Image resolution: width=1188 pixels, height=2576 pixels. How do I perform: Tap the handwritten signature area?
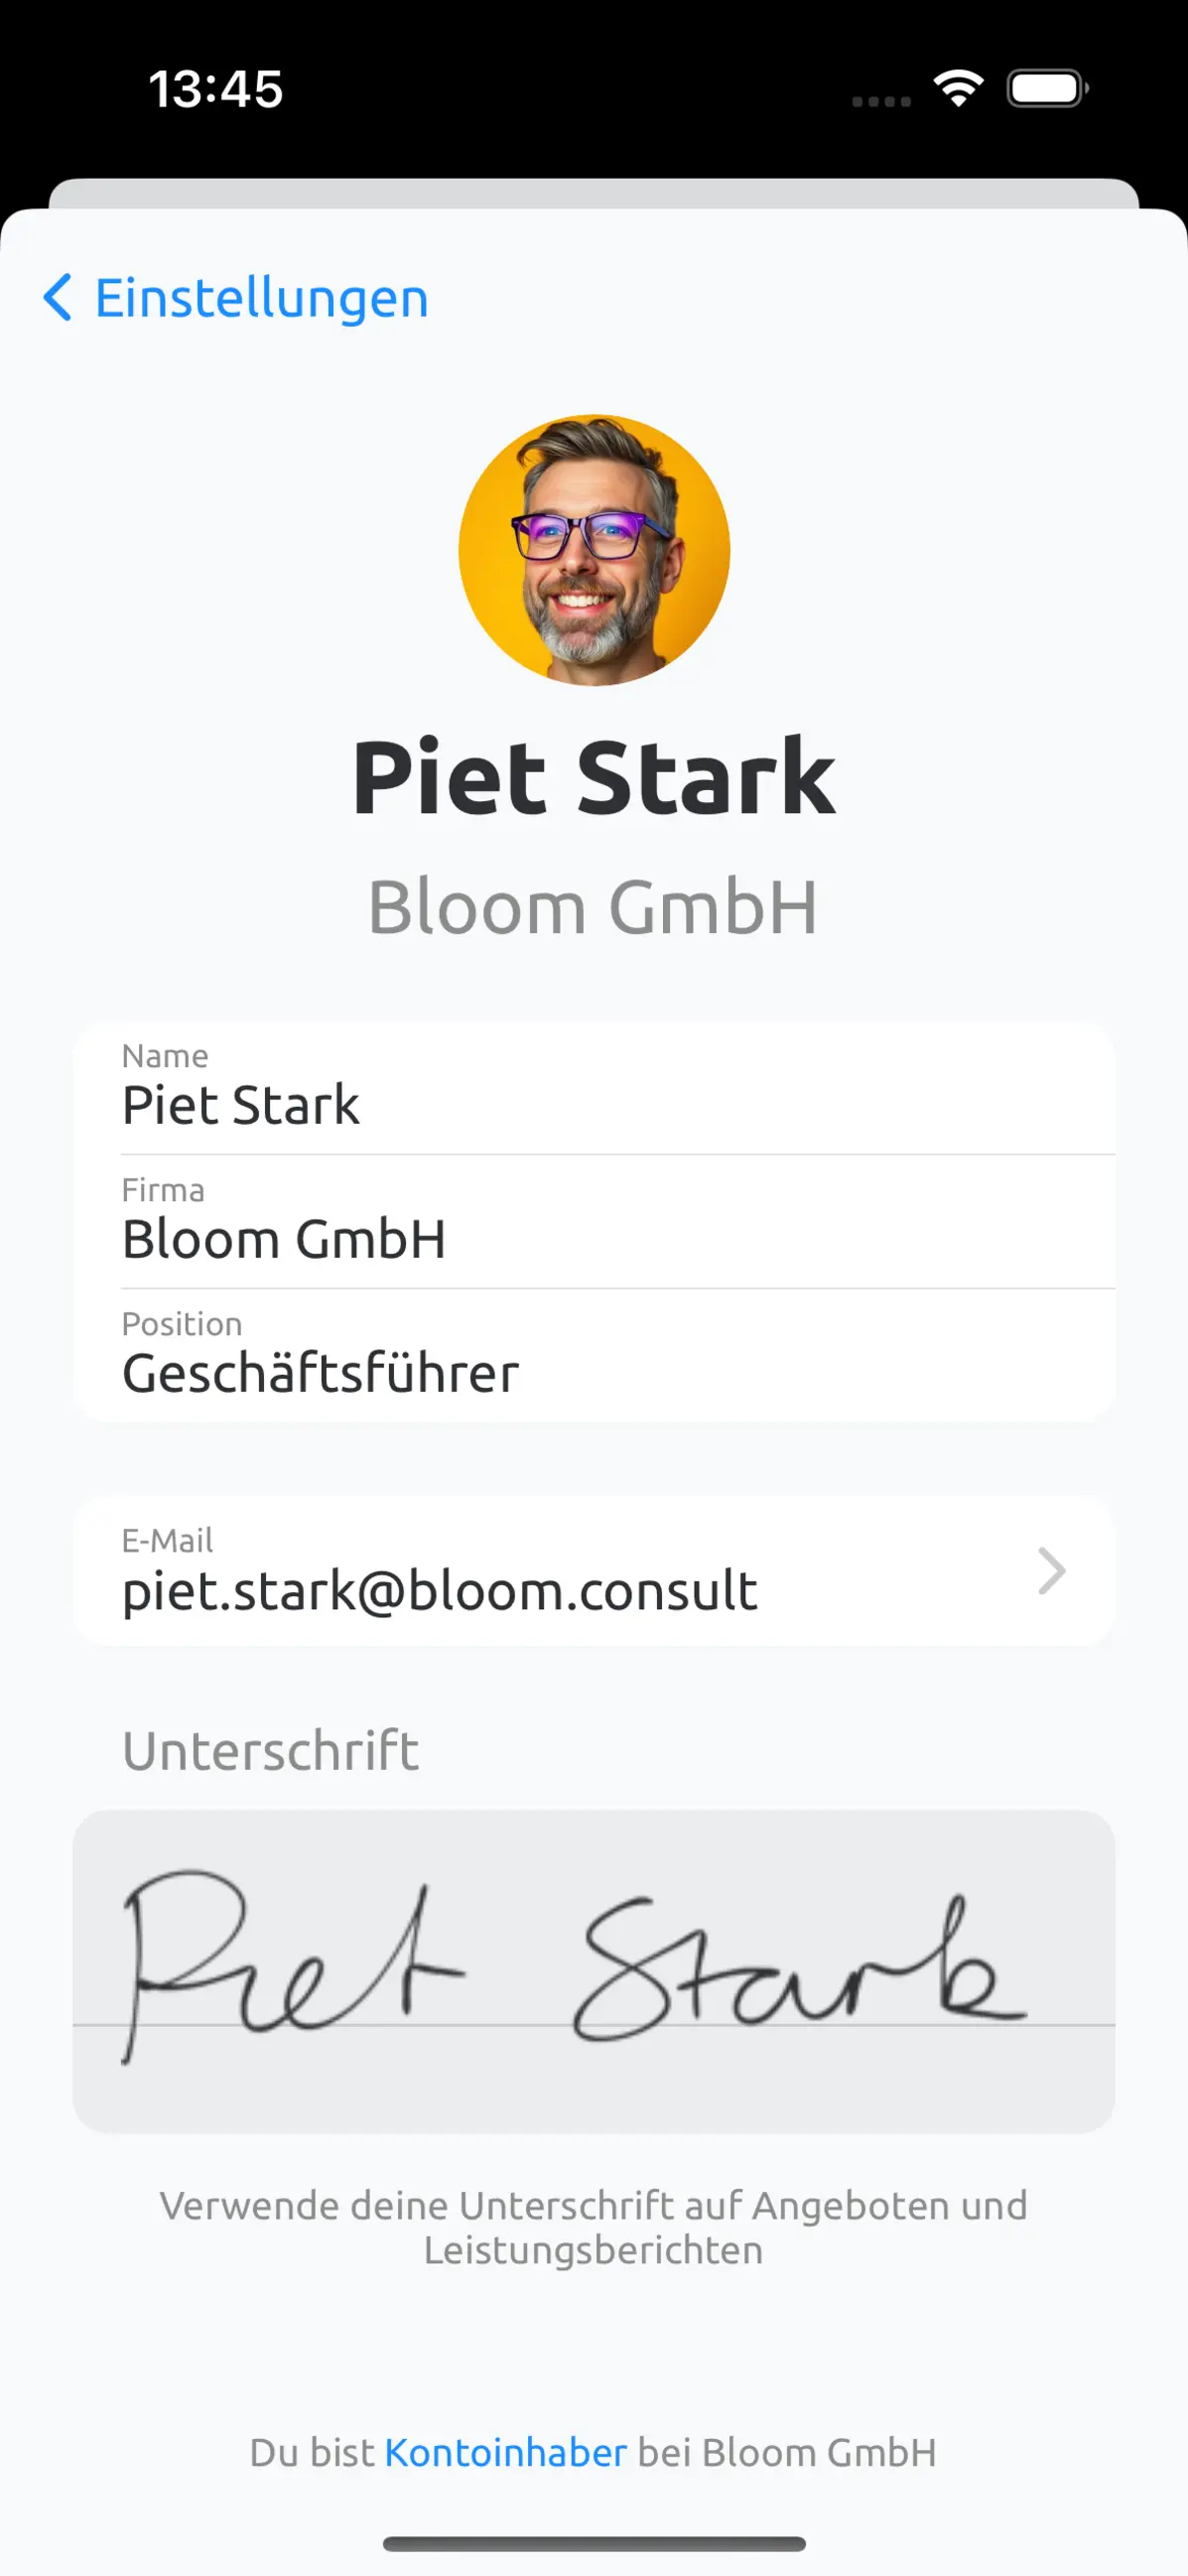(594, 1971)
